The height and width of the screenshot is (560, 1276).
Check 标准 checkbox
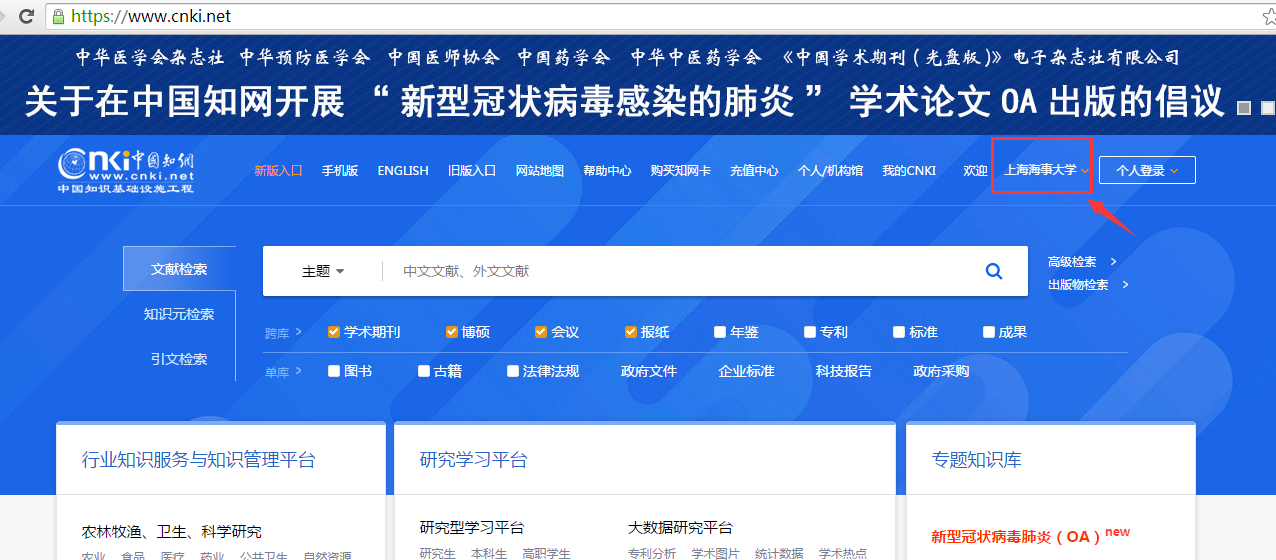[899, 332]
